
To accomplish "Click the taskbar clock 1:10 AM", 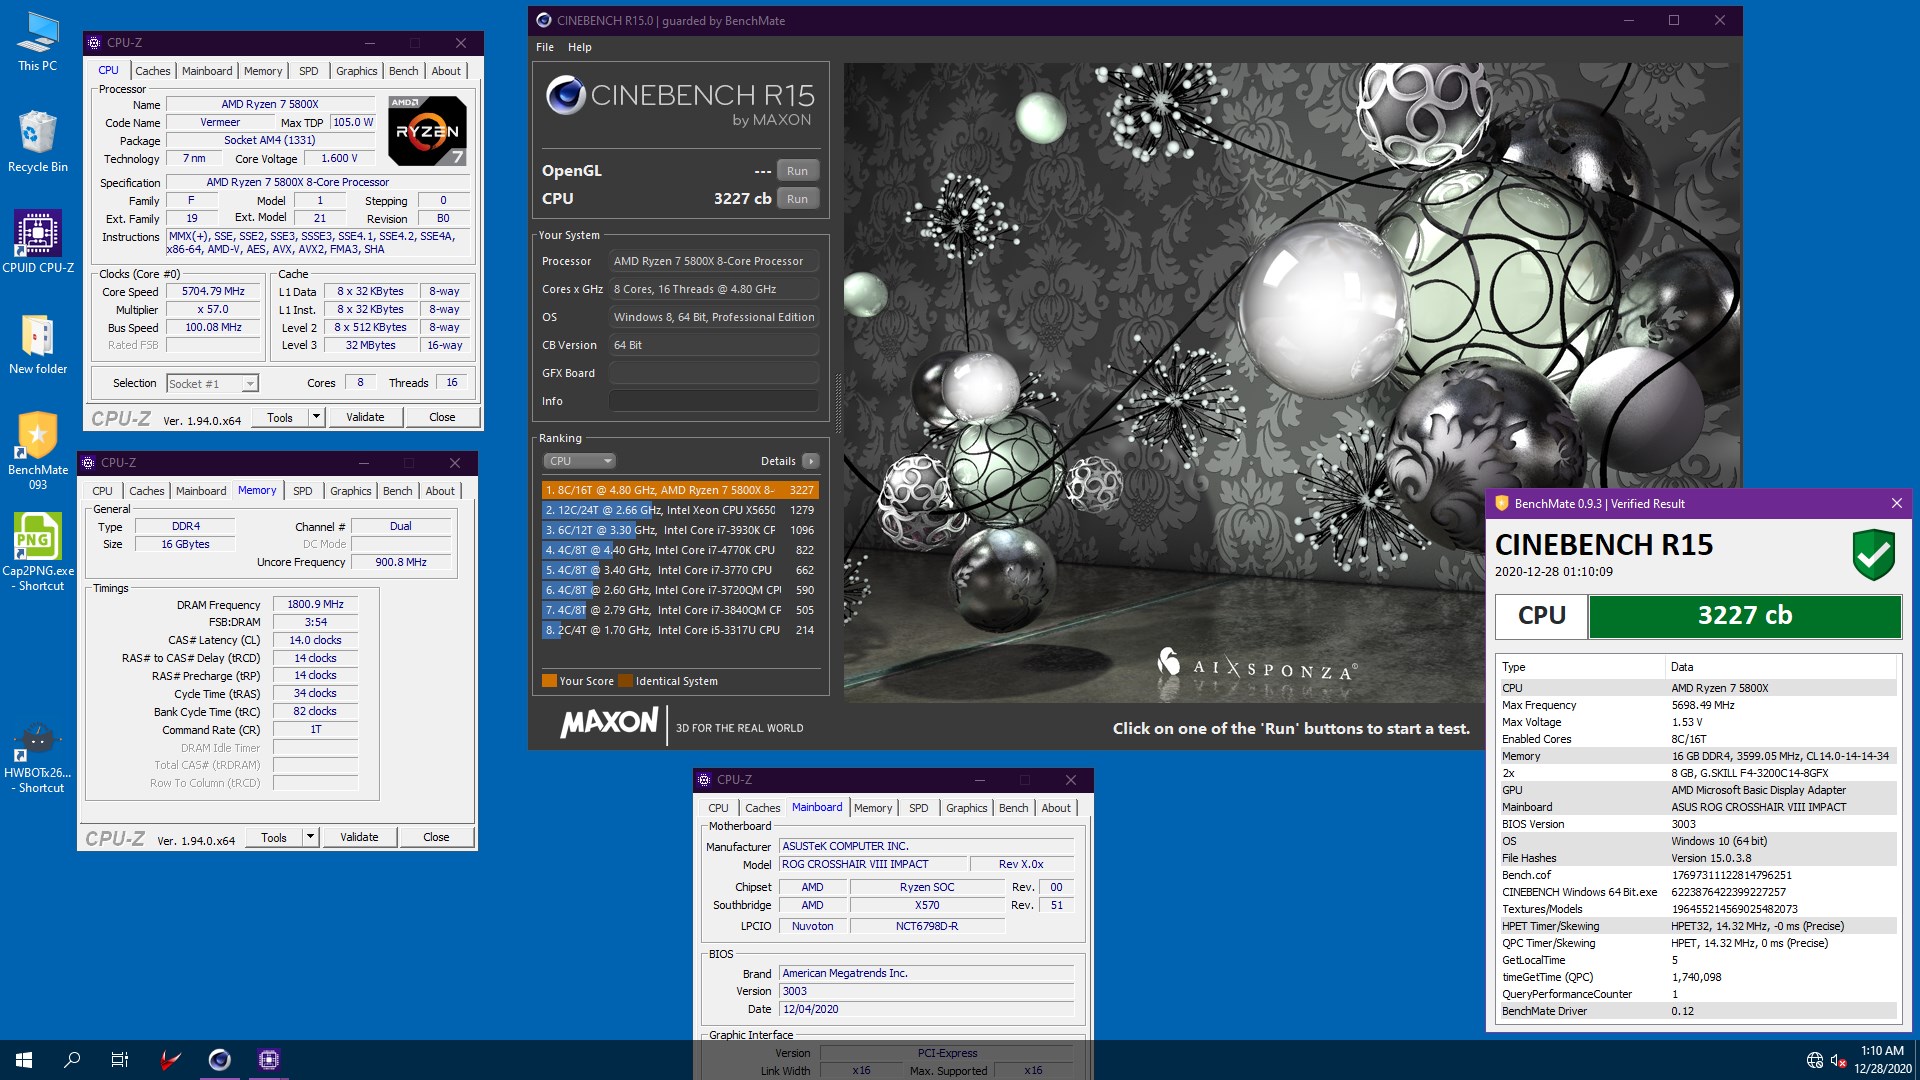I will point(1882,1060).
